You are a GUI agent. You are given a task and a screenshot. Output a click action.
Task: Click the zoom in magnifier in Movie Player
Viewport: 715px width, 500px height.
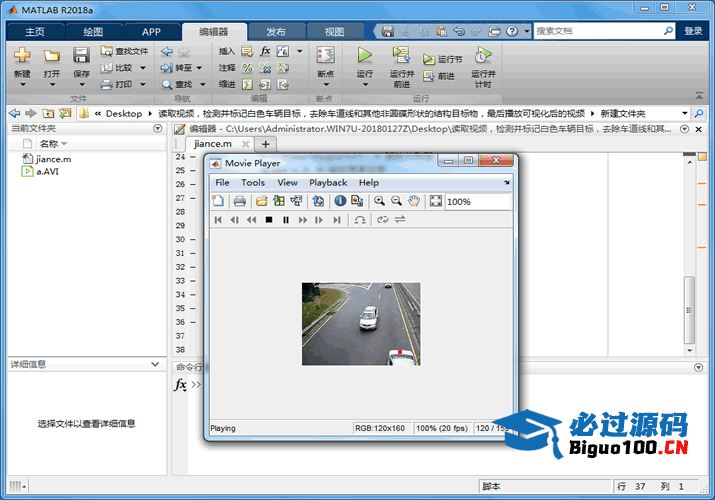point(380,201)
